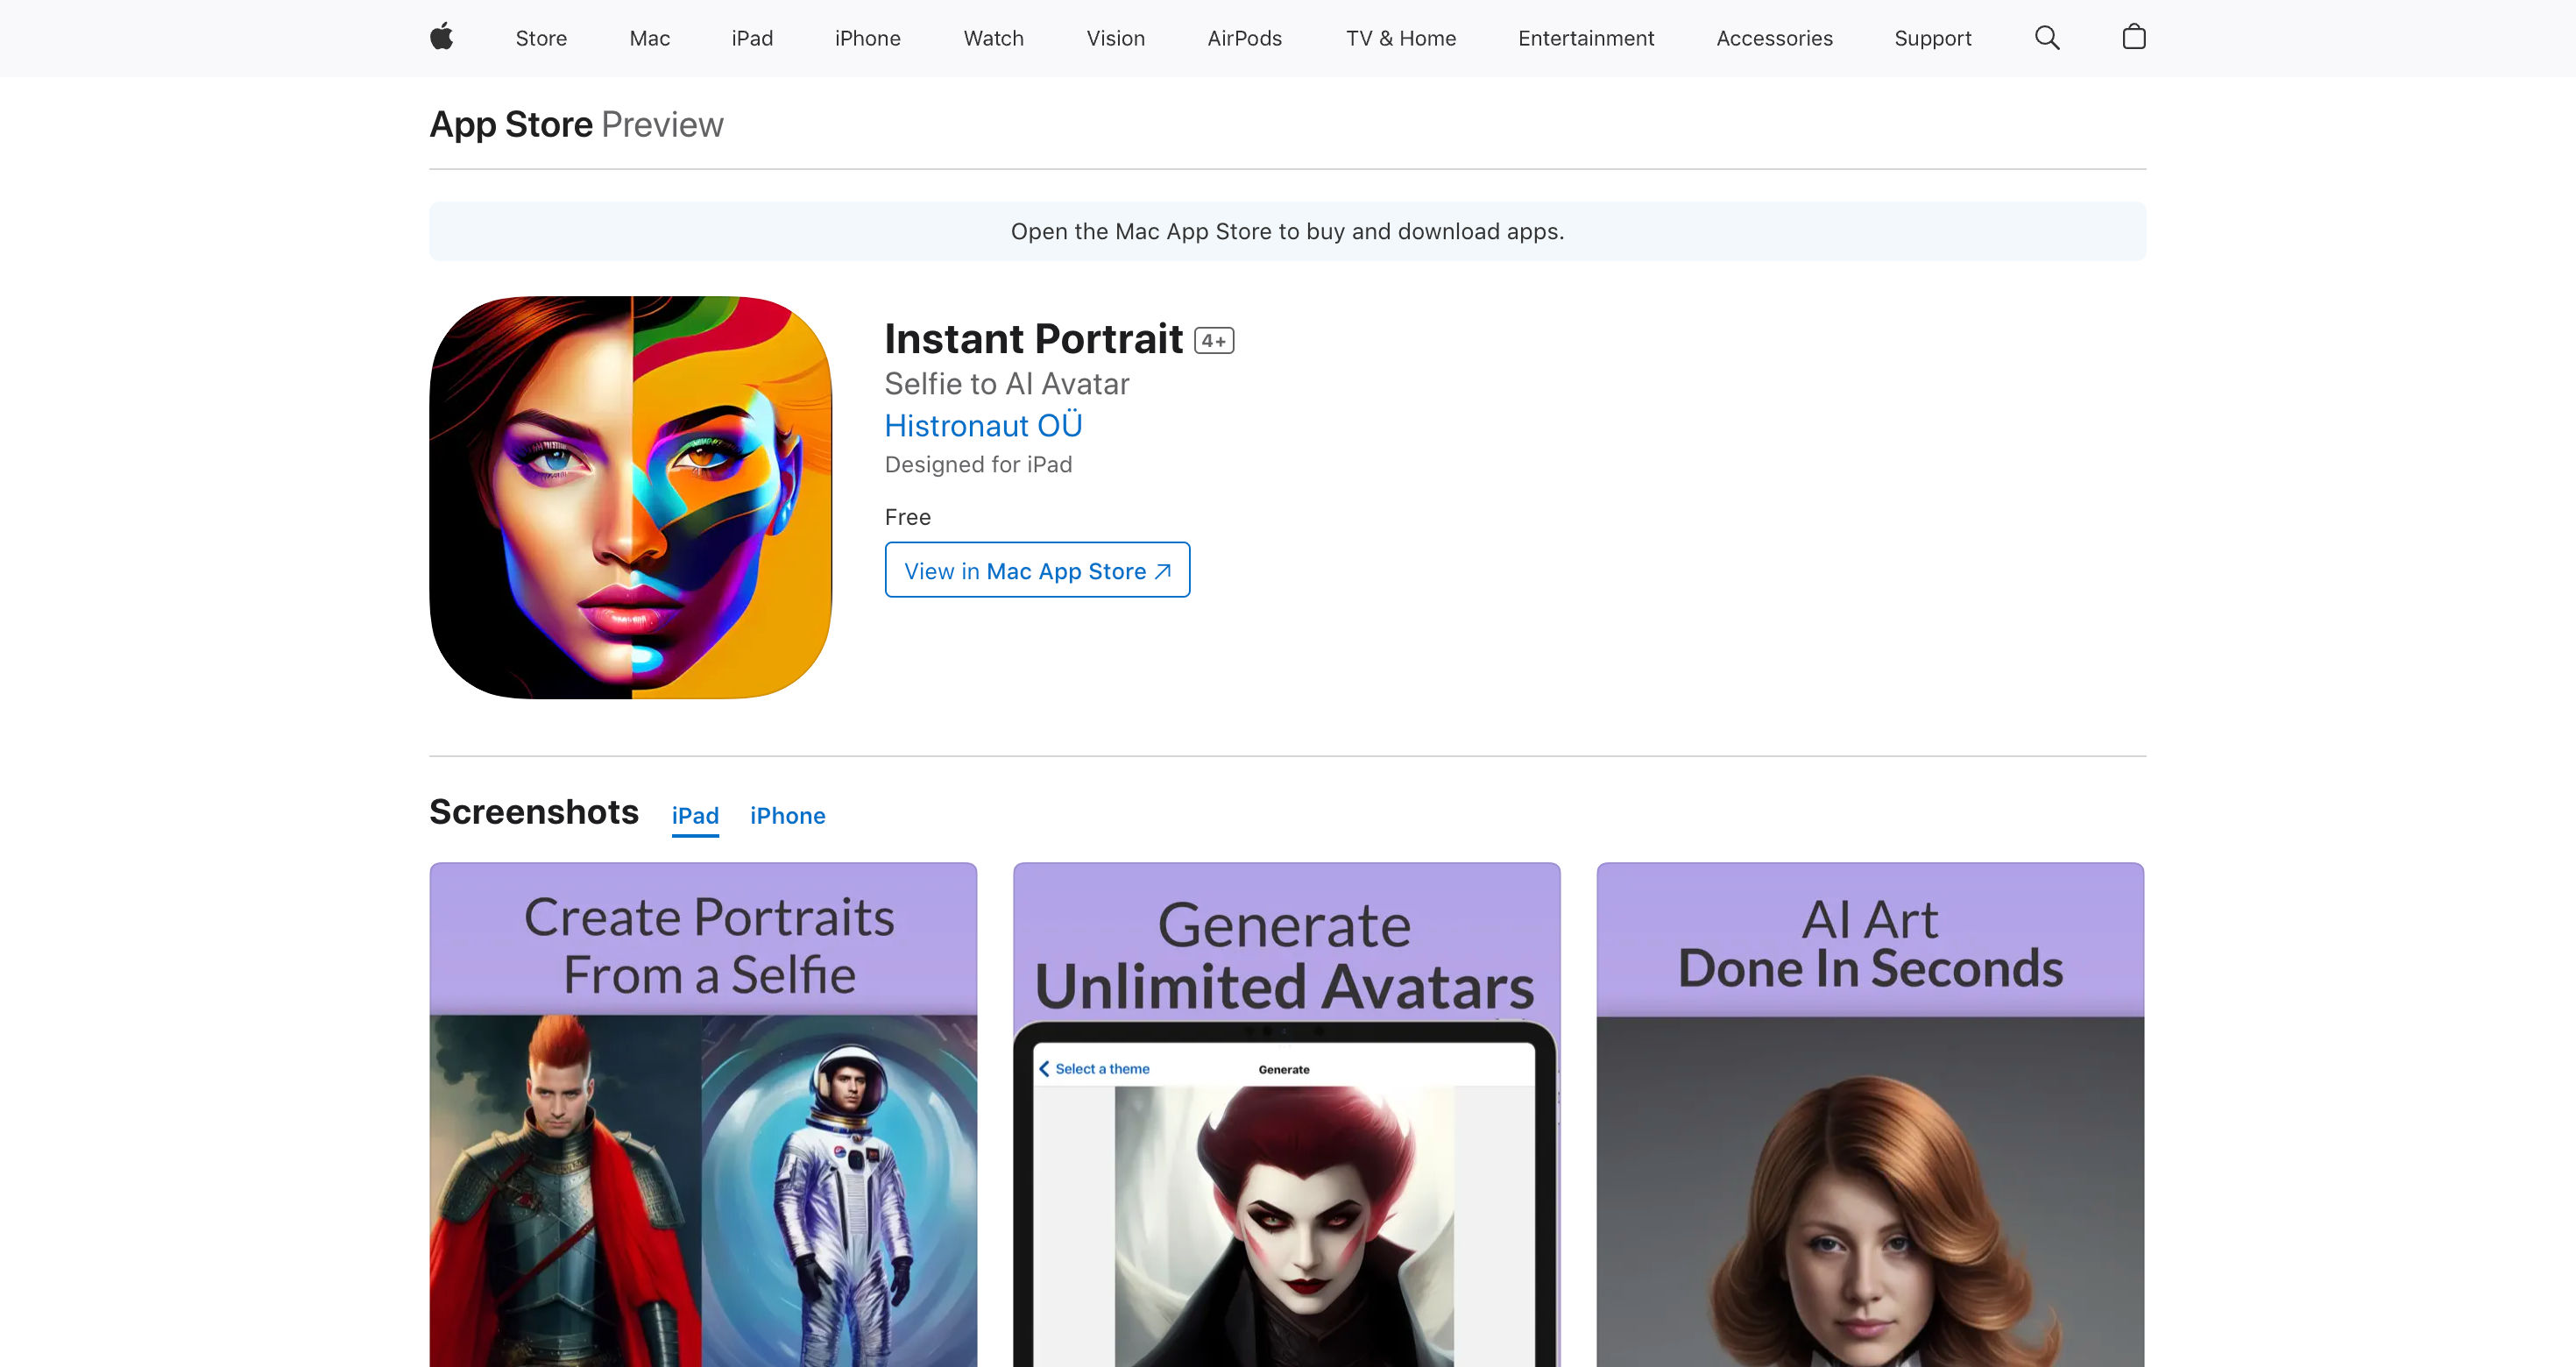Click the 4+ age rating badge

[1214, 341]
